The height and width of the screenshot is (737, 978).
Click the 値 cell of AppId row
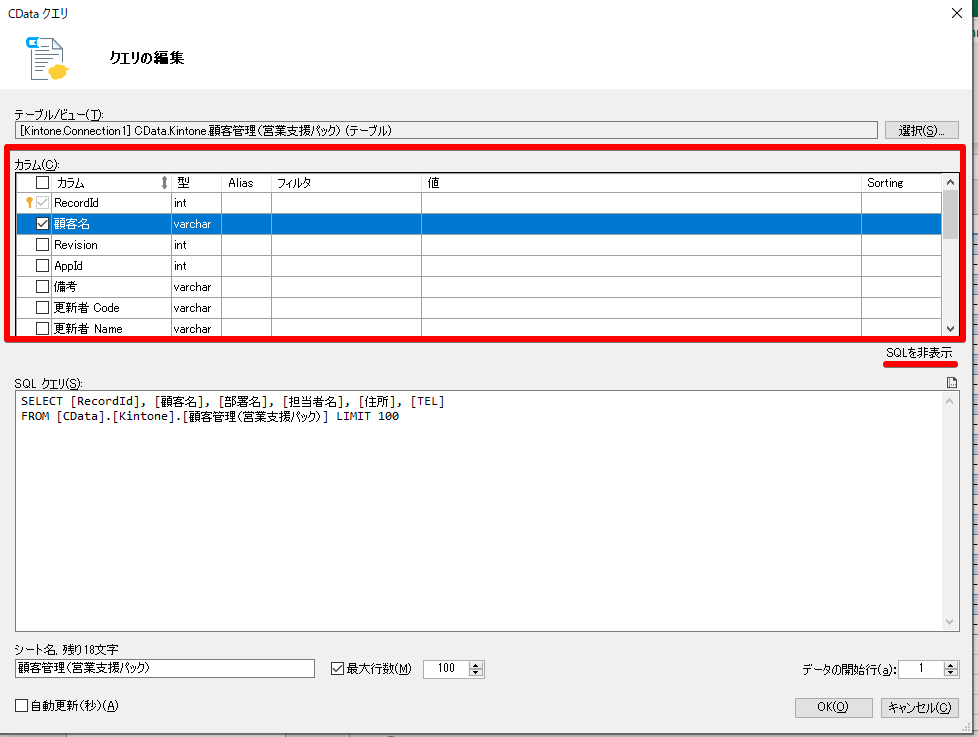(x=641, y=266)
